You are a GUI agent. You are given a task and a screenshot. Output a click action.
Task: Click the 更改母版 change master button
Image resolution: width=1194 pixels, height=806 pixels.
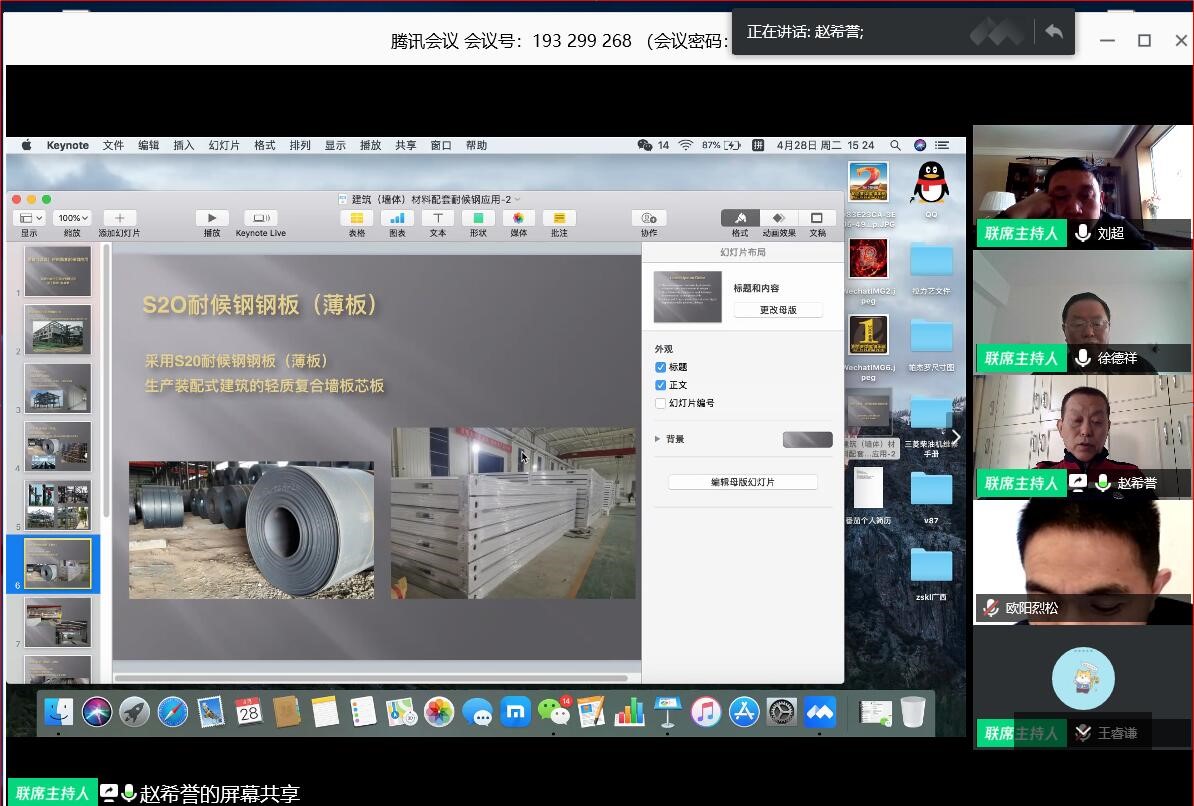(x=777, y=310)
